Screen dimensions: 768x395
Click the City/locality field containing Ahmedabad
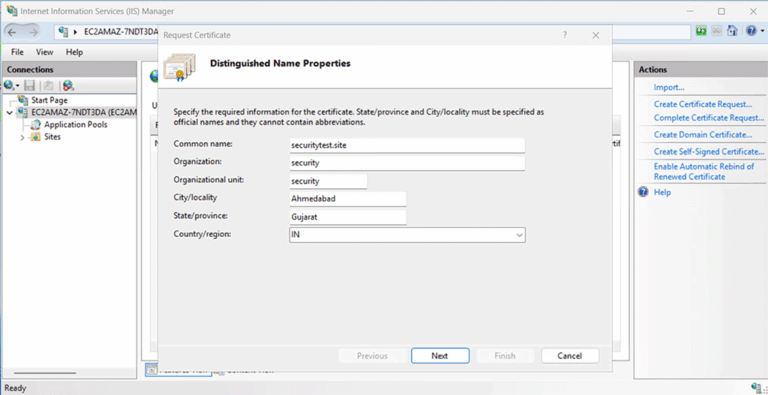[348, 199]
